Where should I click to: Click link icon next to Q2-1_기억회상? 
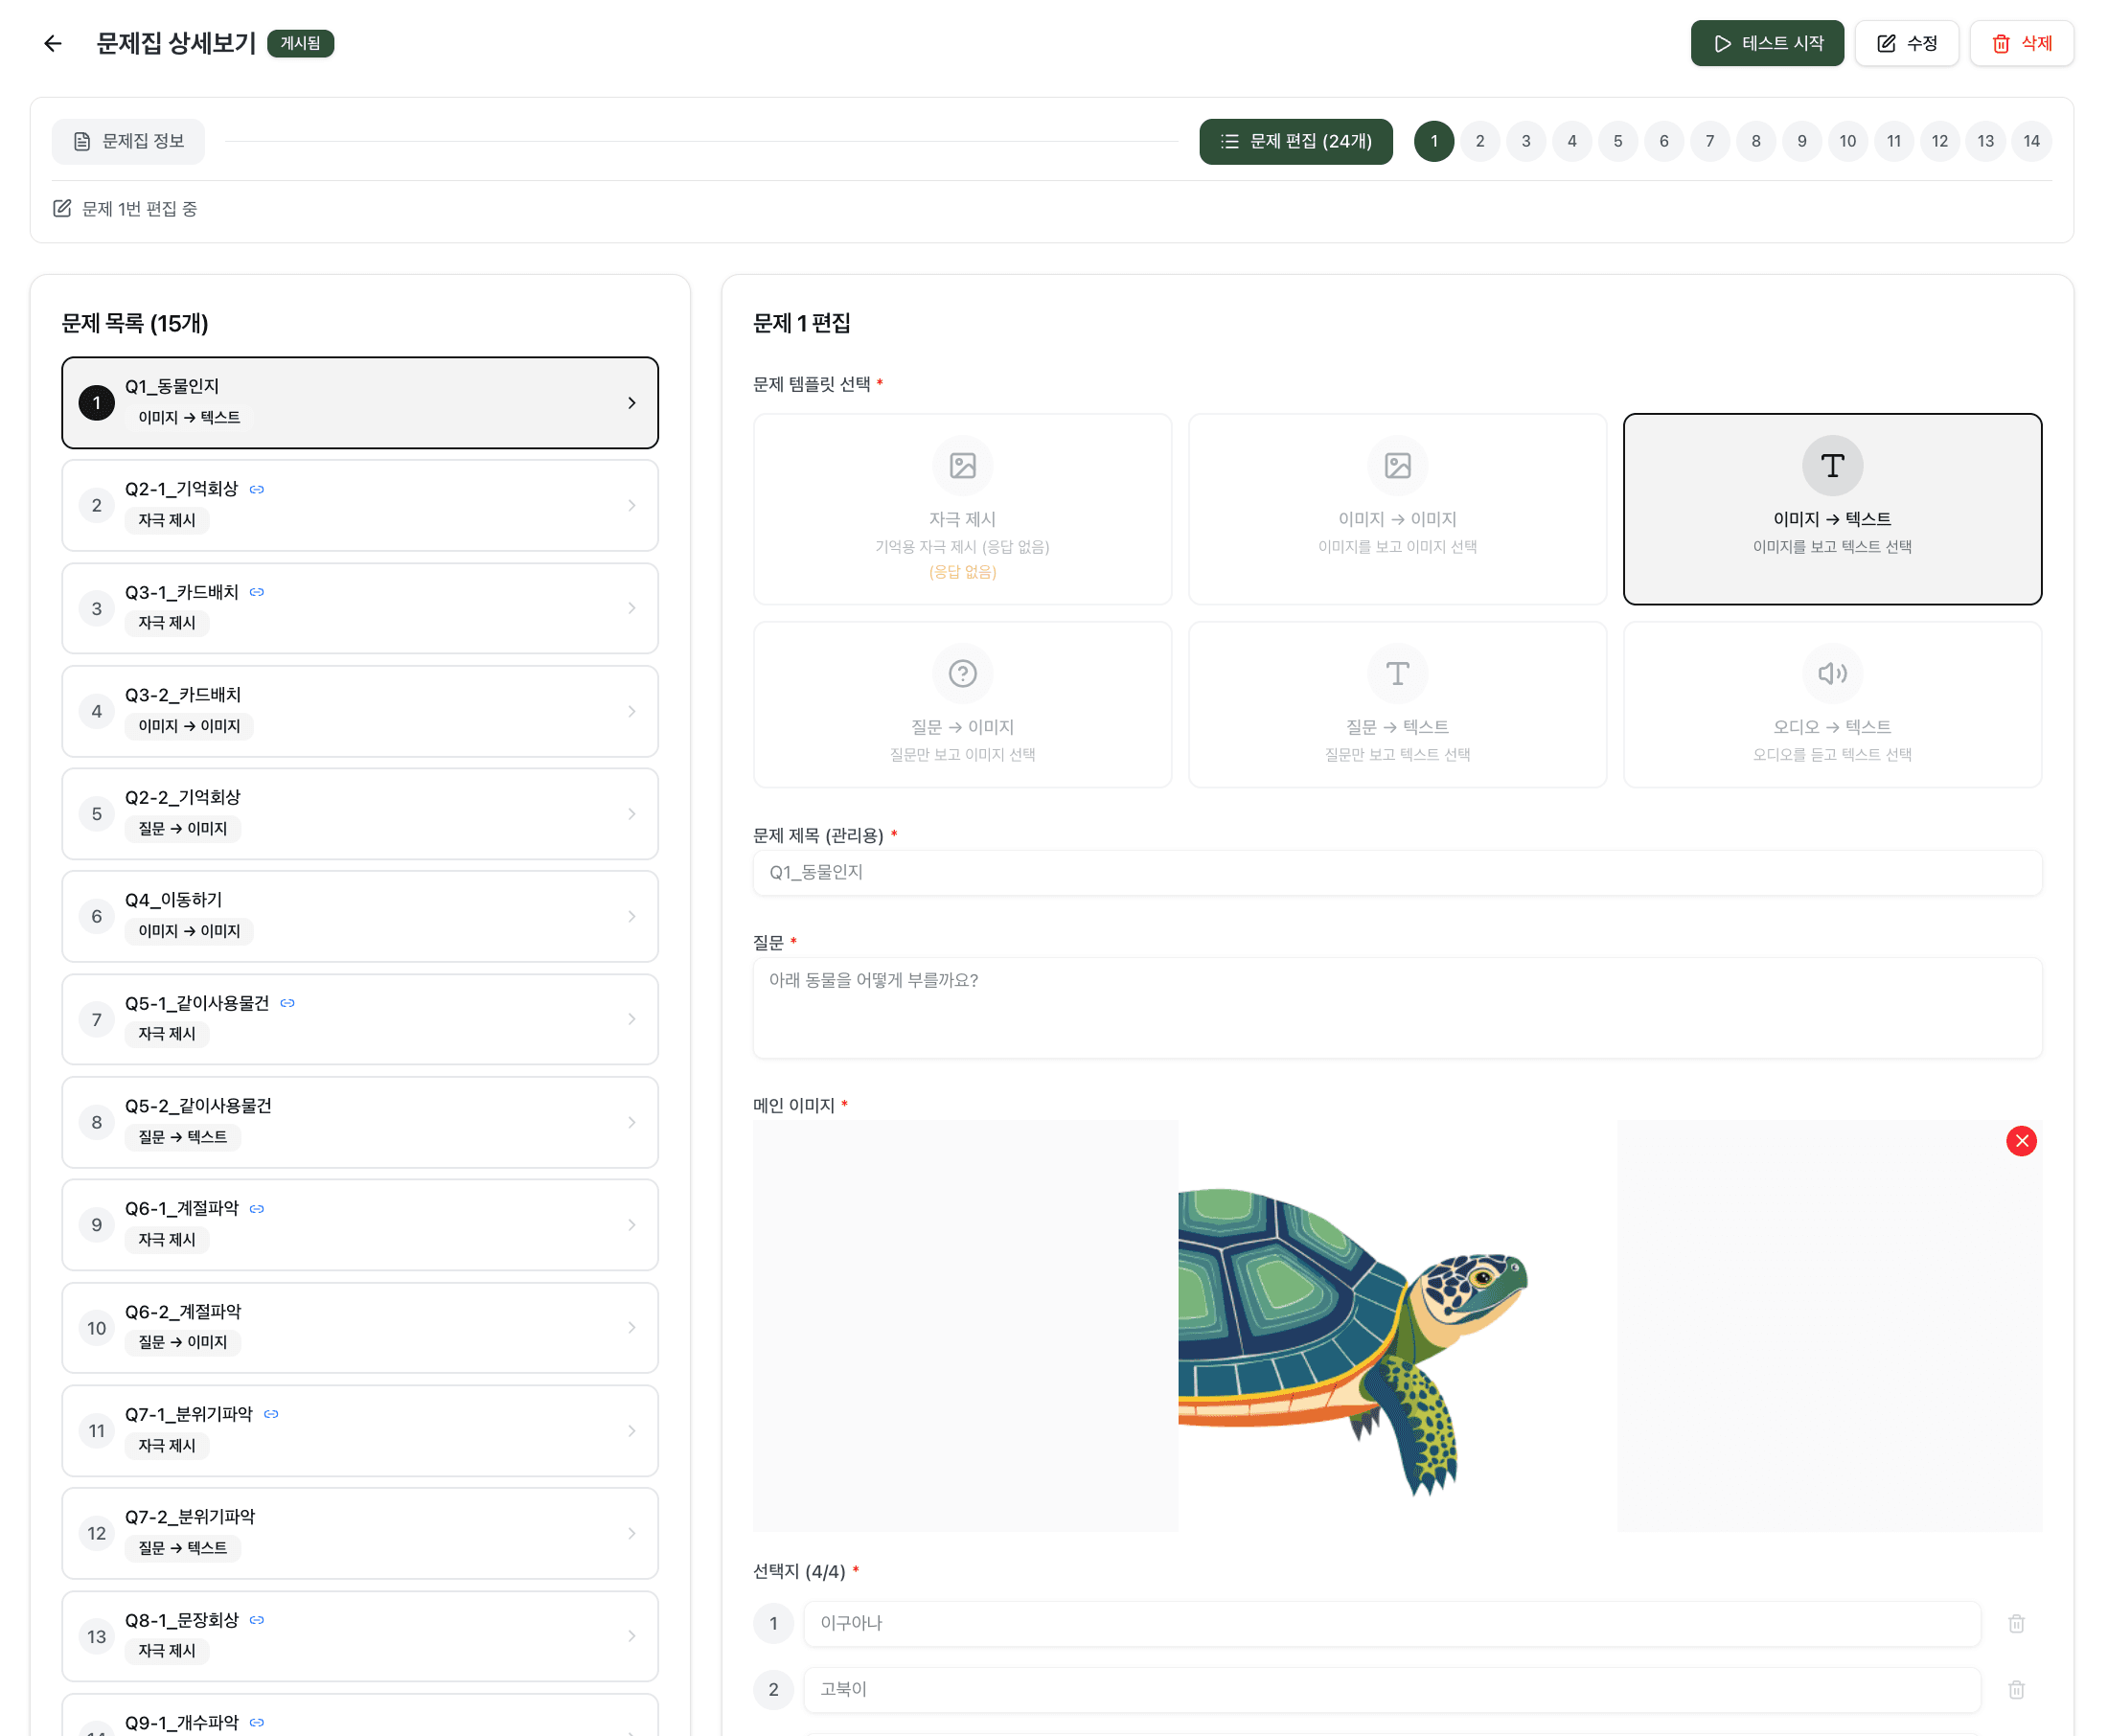pos(257,489)
